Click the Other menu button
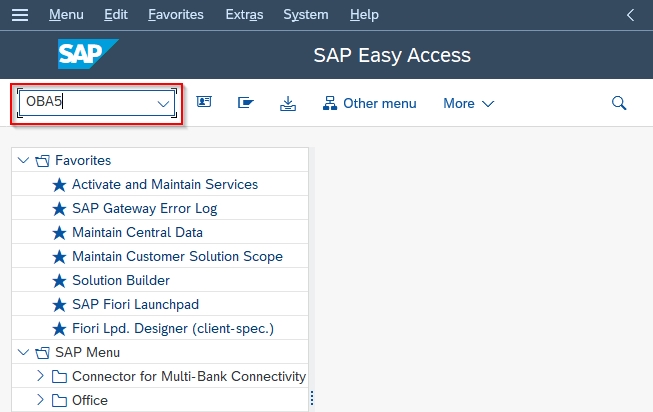The image size is (653, 412). click(x=369, y=103)
